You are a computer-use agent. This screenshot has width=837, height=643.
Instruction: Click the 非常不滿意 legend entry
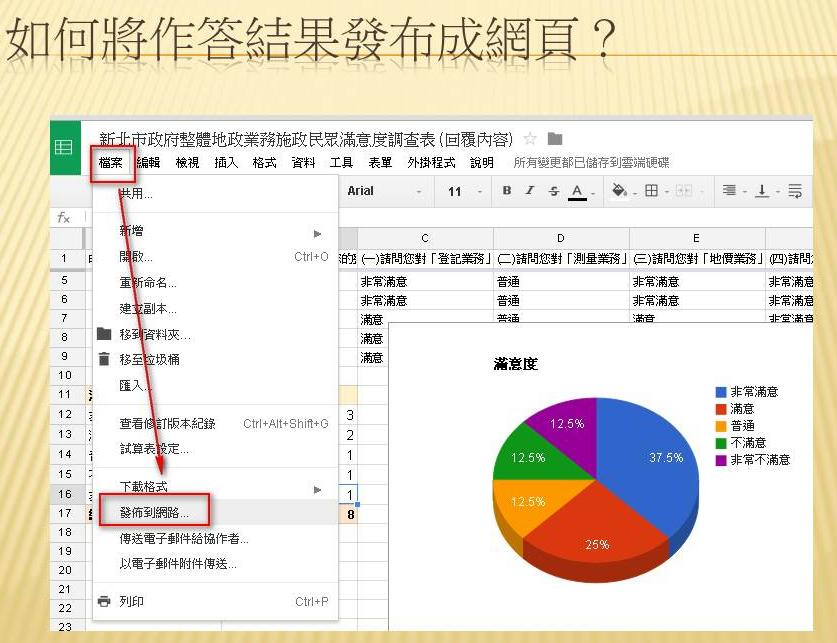[x=753, y=460]
